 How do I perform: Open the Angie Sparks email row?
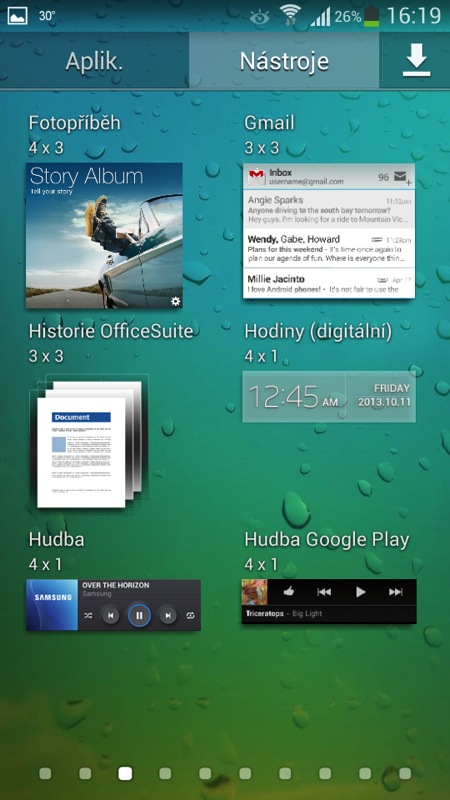pos(329,209)
